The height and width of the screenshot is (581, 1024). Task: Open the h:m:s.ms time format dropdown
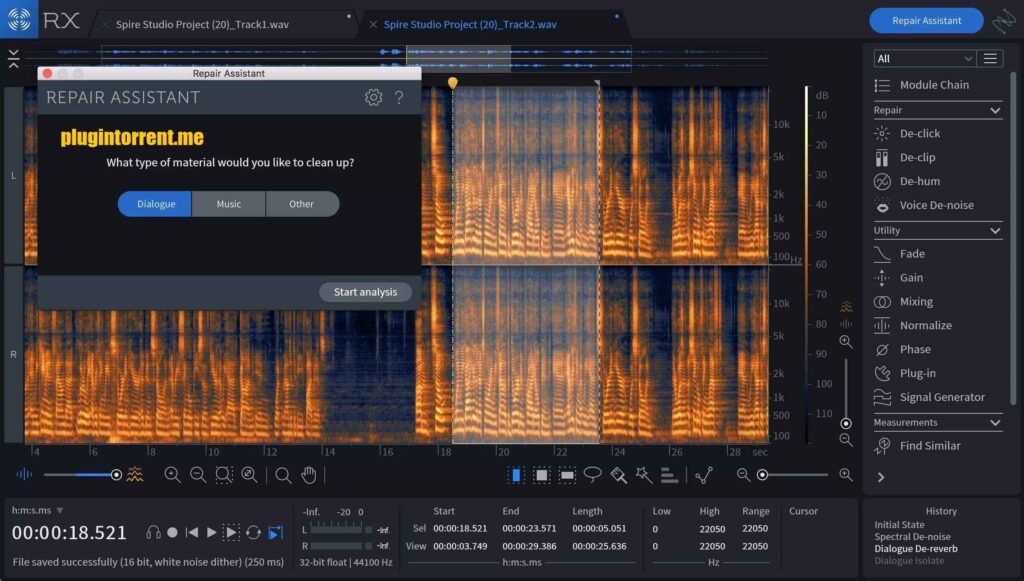click(38, 510)
